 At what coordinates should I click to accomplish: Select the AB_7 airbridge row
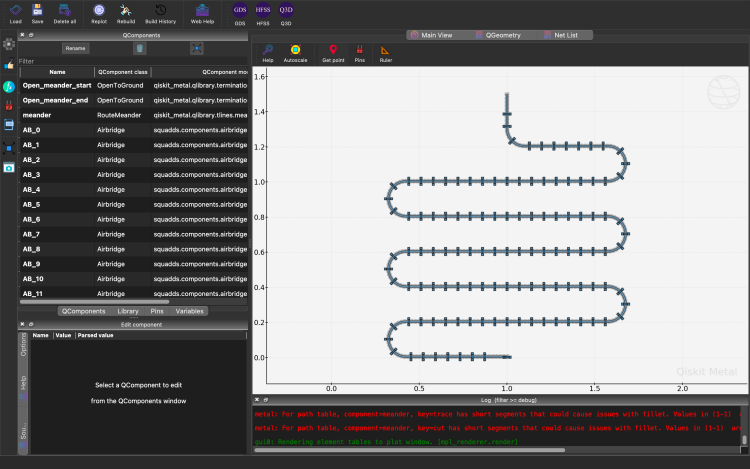tap(134, 234)
